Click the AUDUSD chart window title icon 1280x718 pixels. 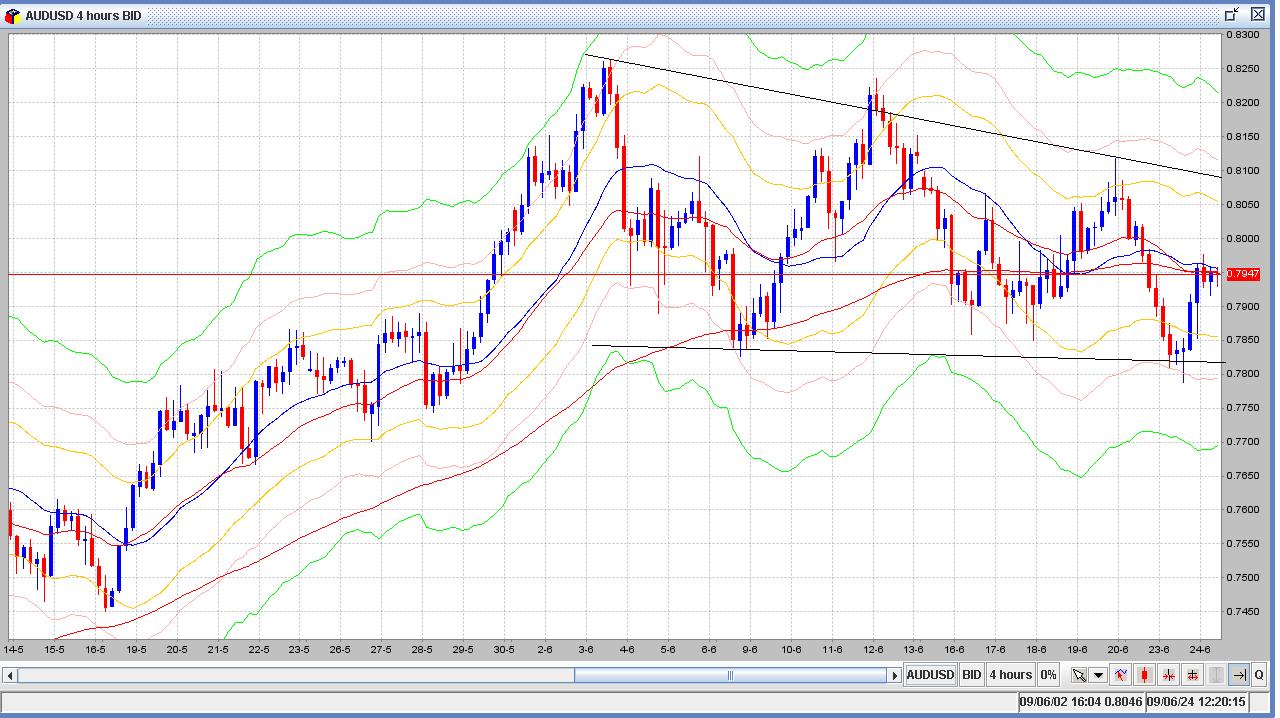[x=13, y=15]
